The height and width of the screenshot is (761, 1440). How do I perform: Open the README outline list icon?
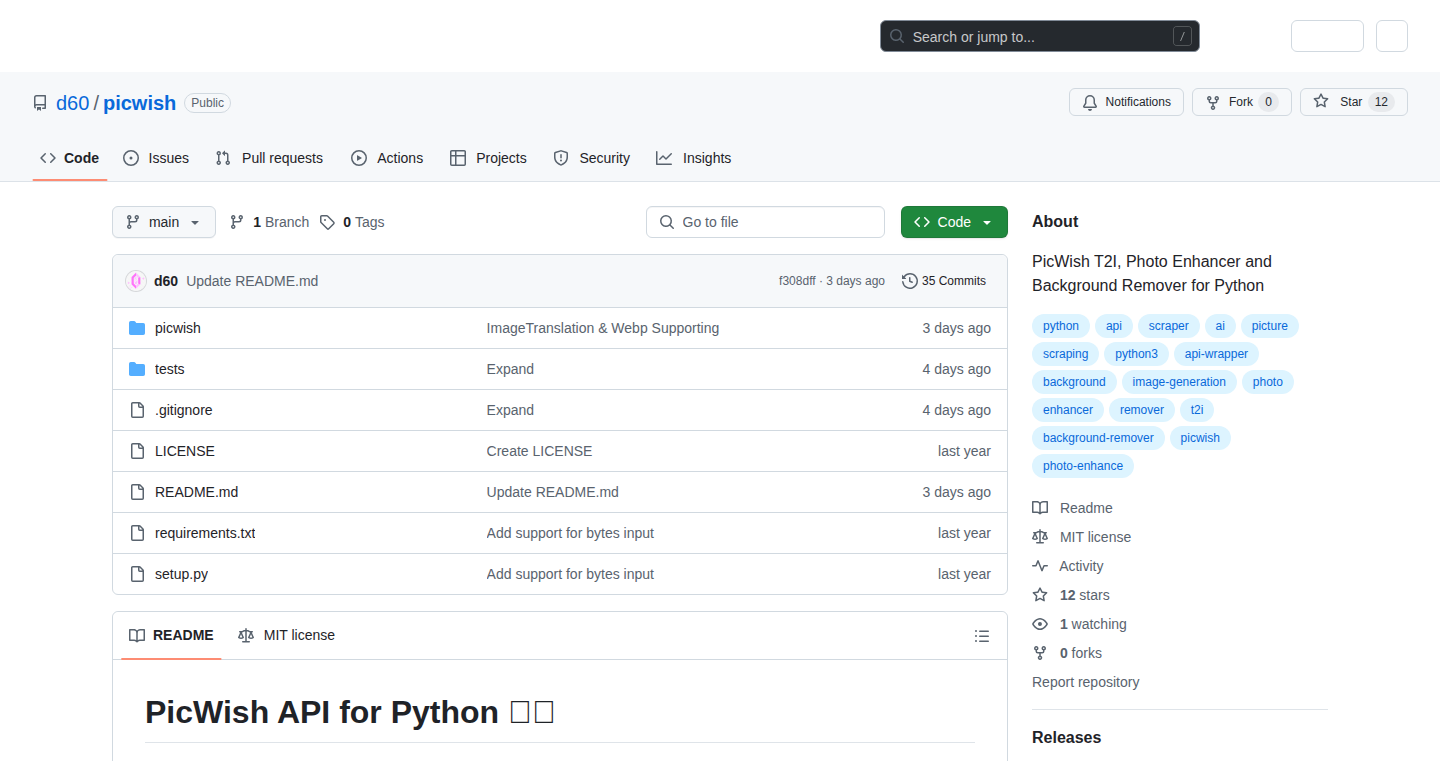982,636
